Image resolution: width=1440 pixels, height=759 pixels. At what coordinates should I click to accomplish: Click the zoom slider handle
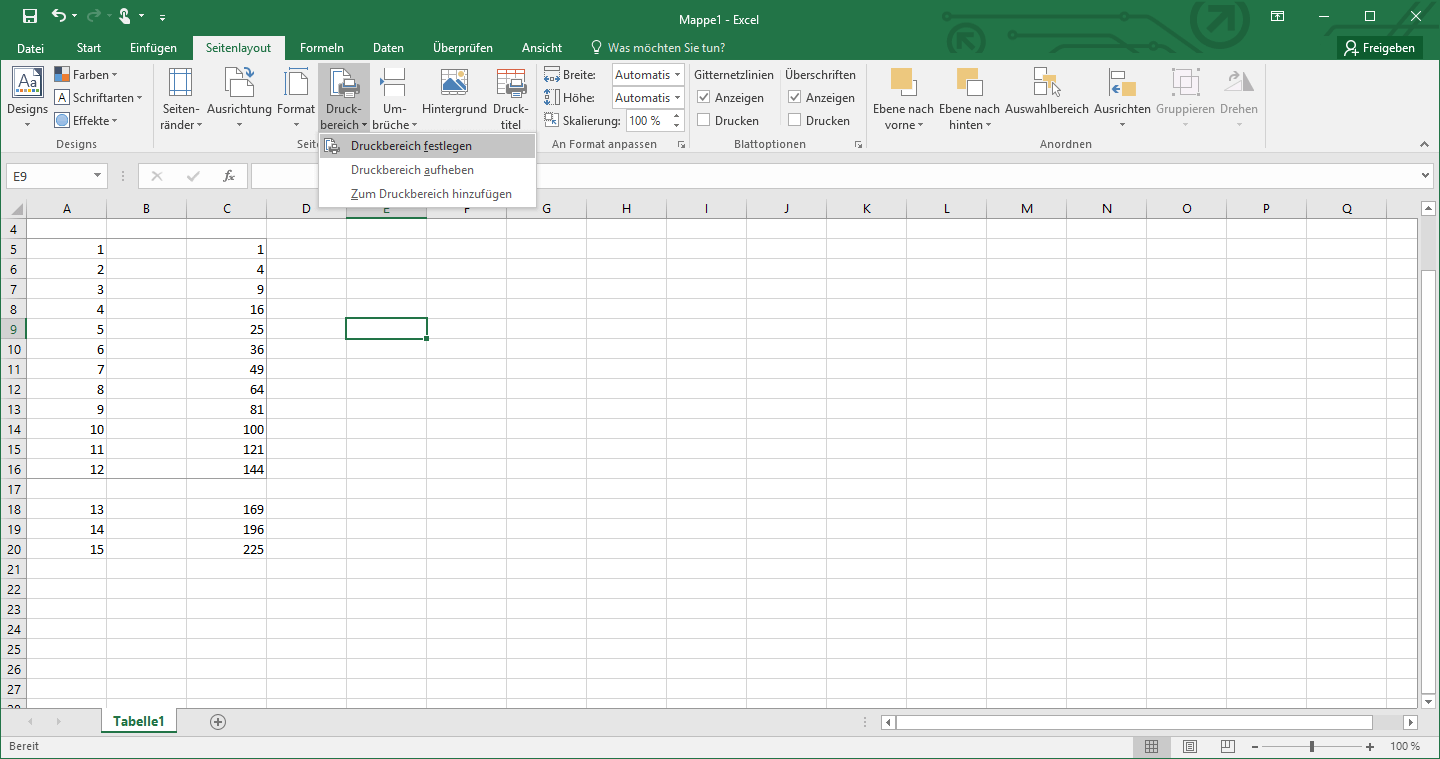click(1312, 747)
